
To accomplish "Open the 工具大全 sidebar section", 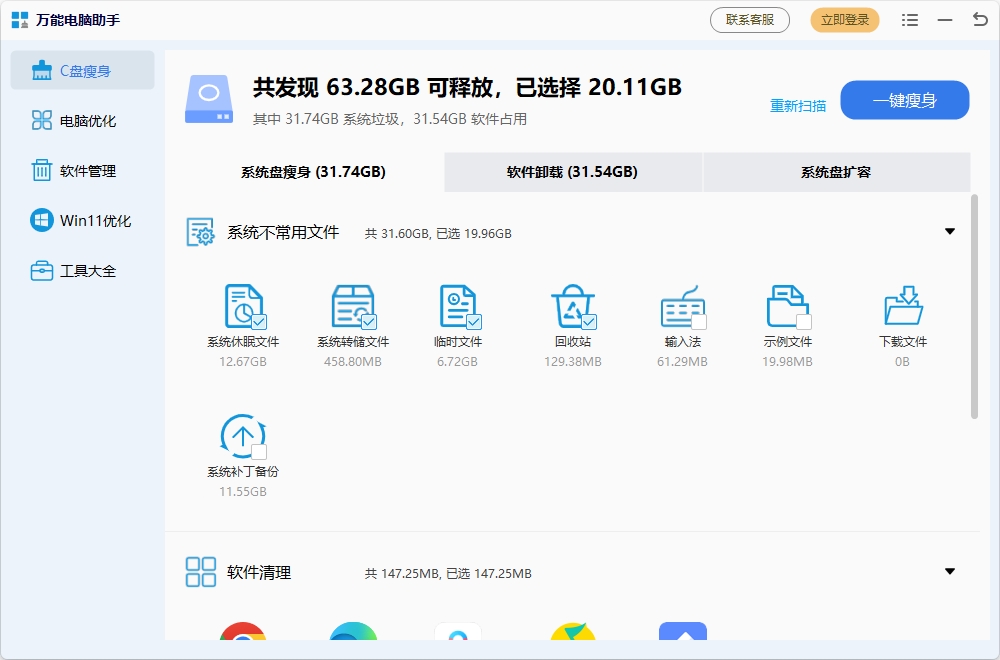I will 82,270.
